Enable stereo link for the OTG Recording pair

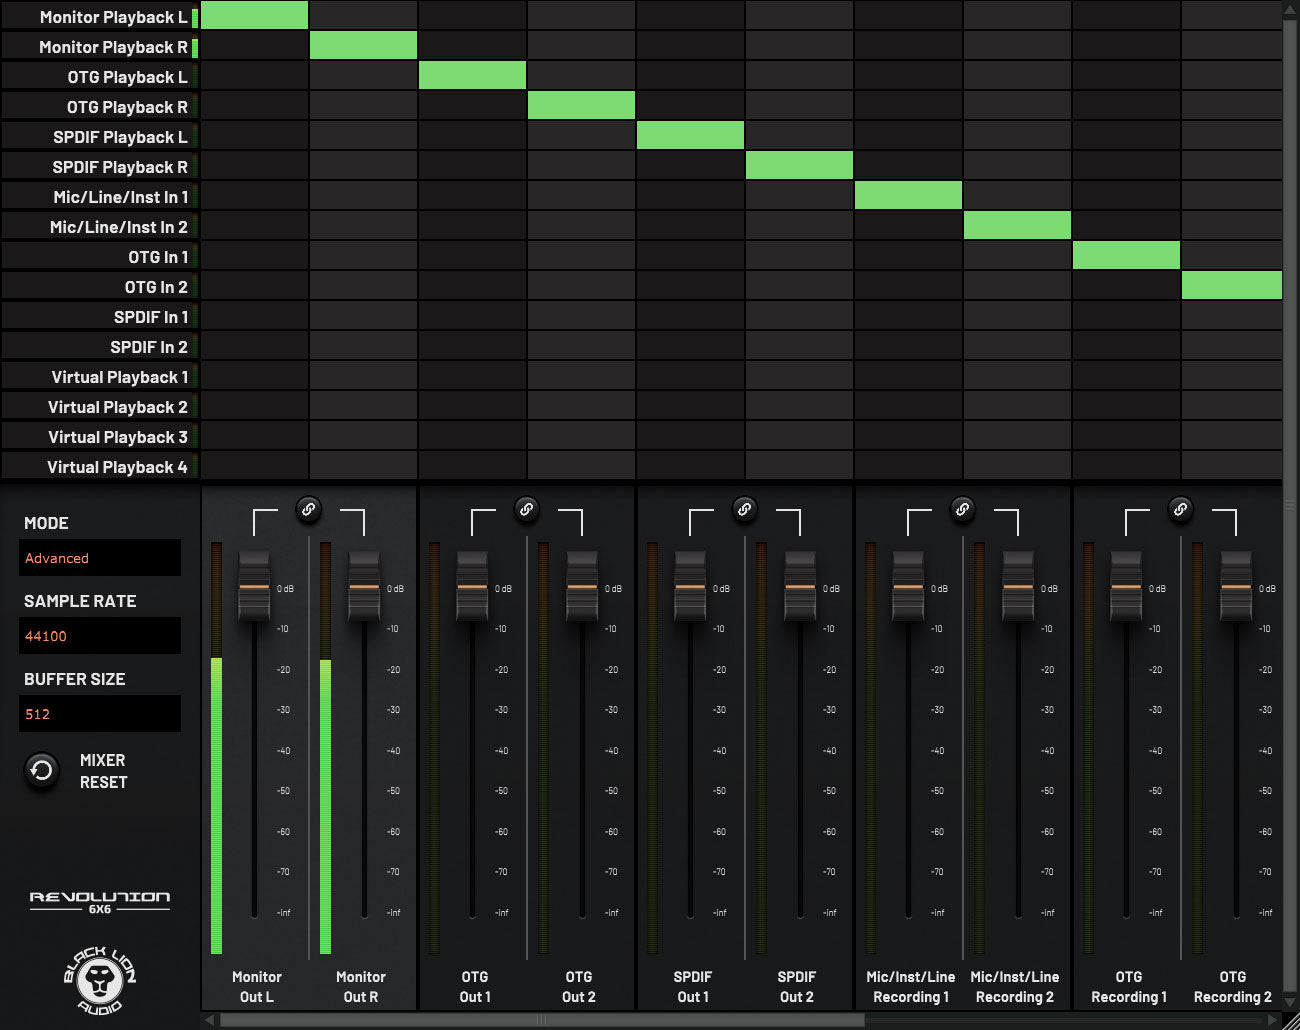tap(1180, 510)
